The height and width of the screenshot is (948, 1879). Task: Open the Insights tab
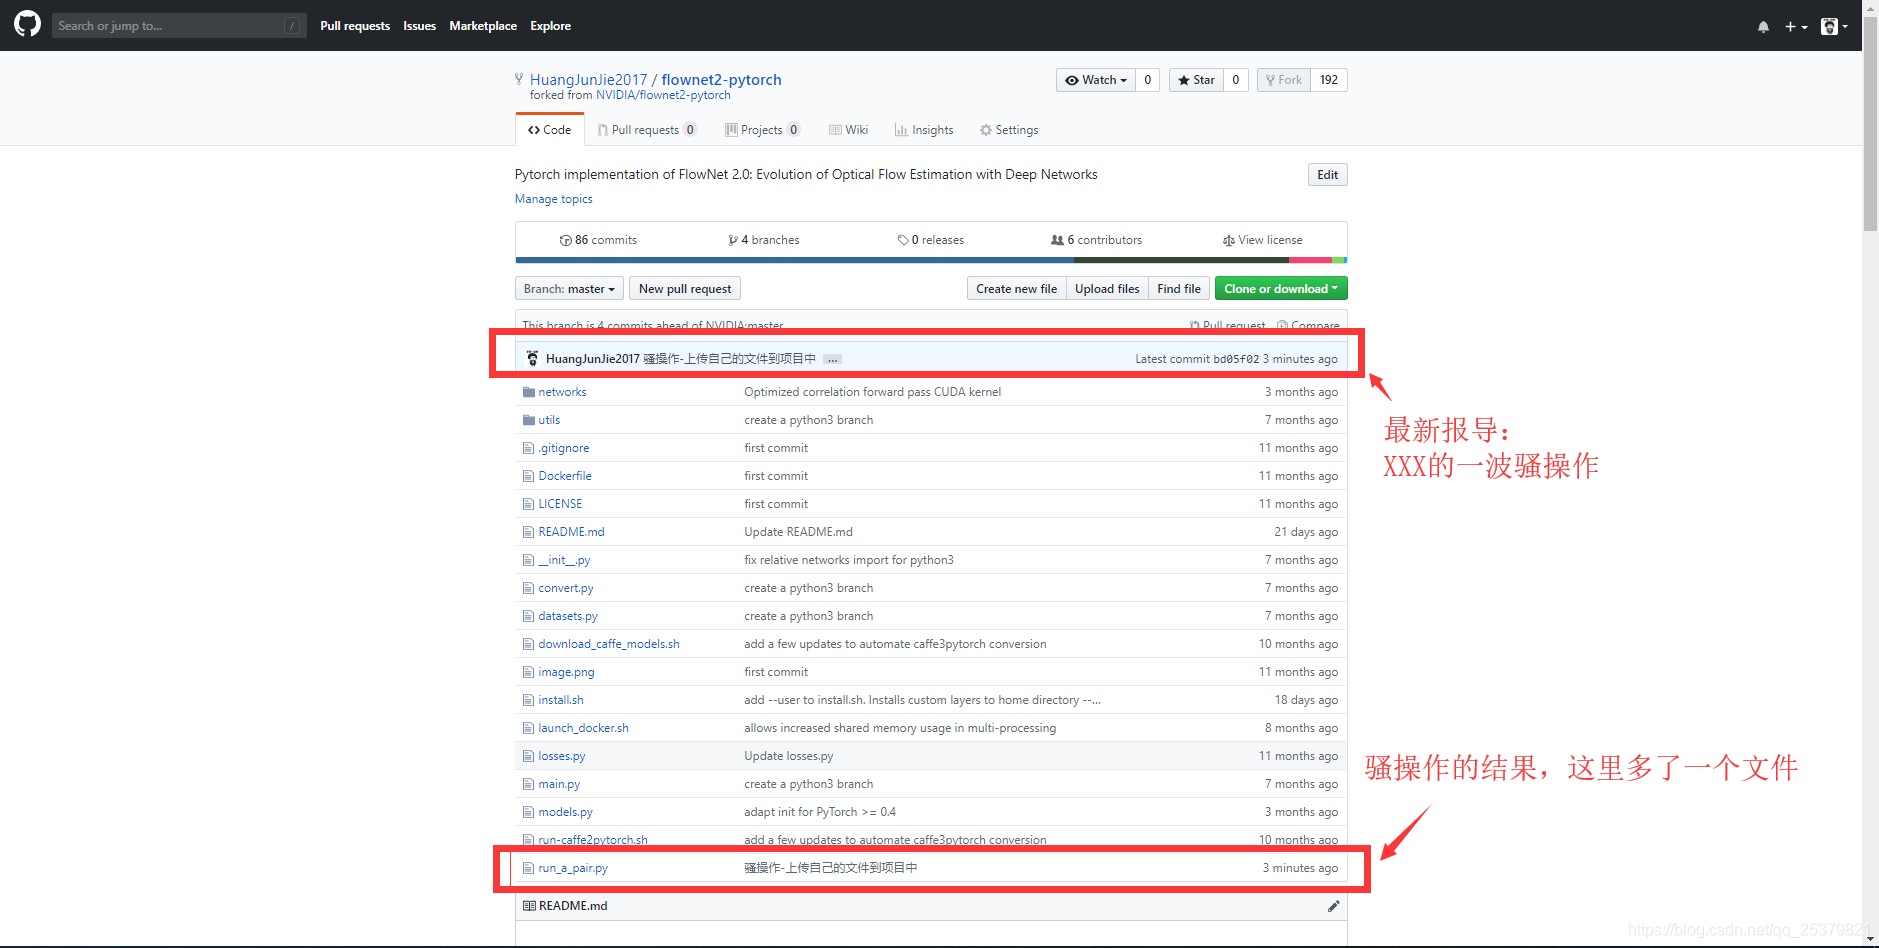coord(924,130)
